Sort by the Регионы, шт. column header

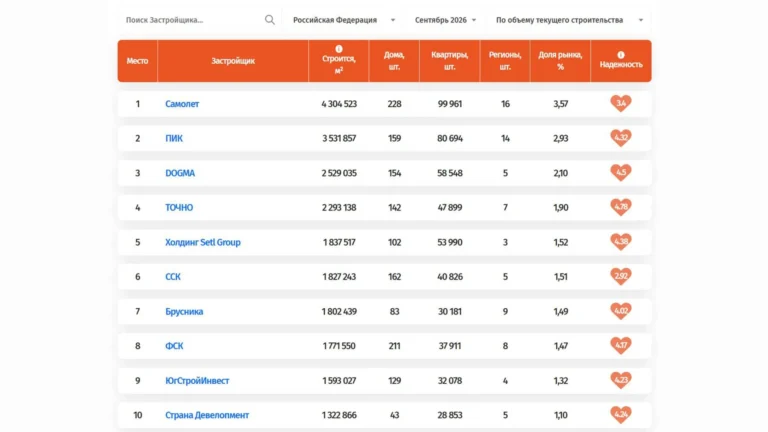505,61
